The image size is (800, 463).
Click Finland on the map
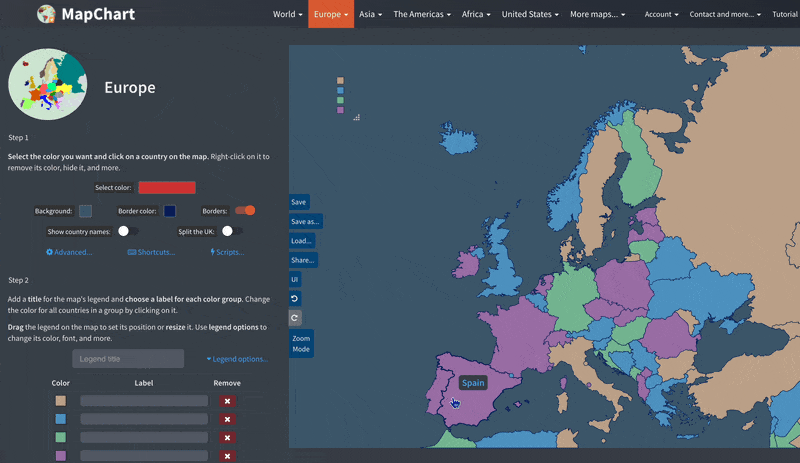(638, 168)
